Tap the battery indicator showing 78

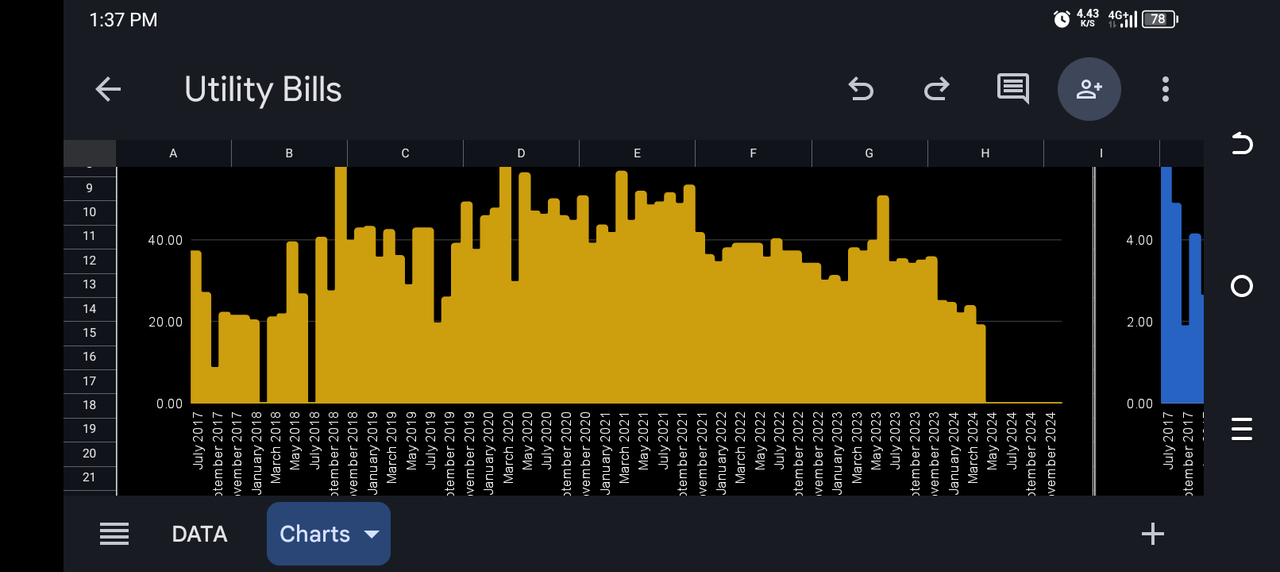(x=1160, y=19)
